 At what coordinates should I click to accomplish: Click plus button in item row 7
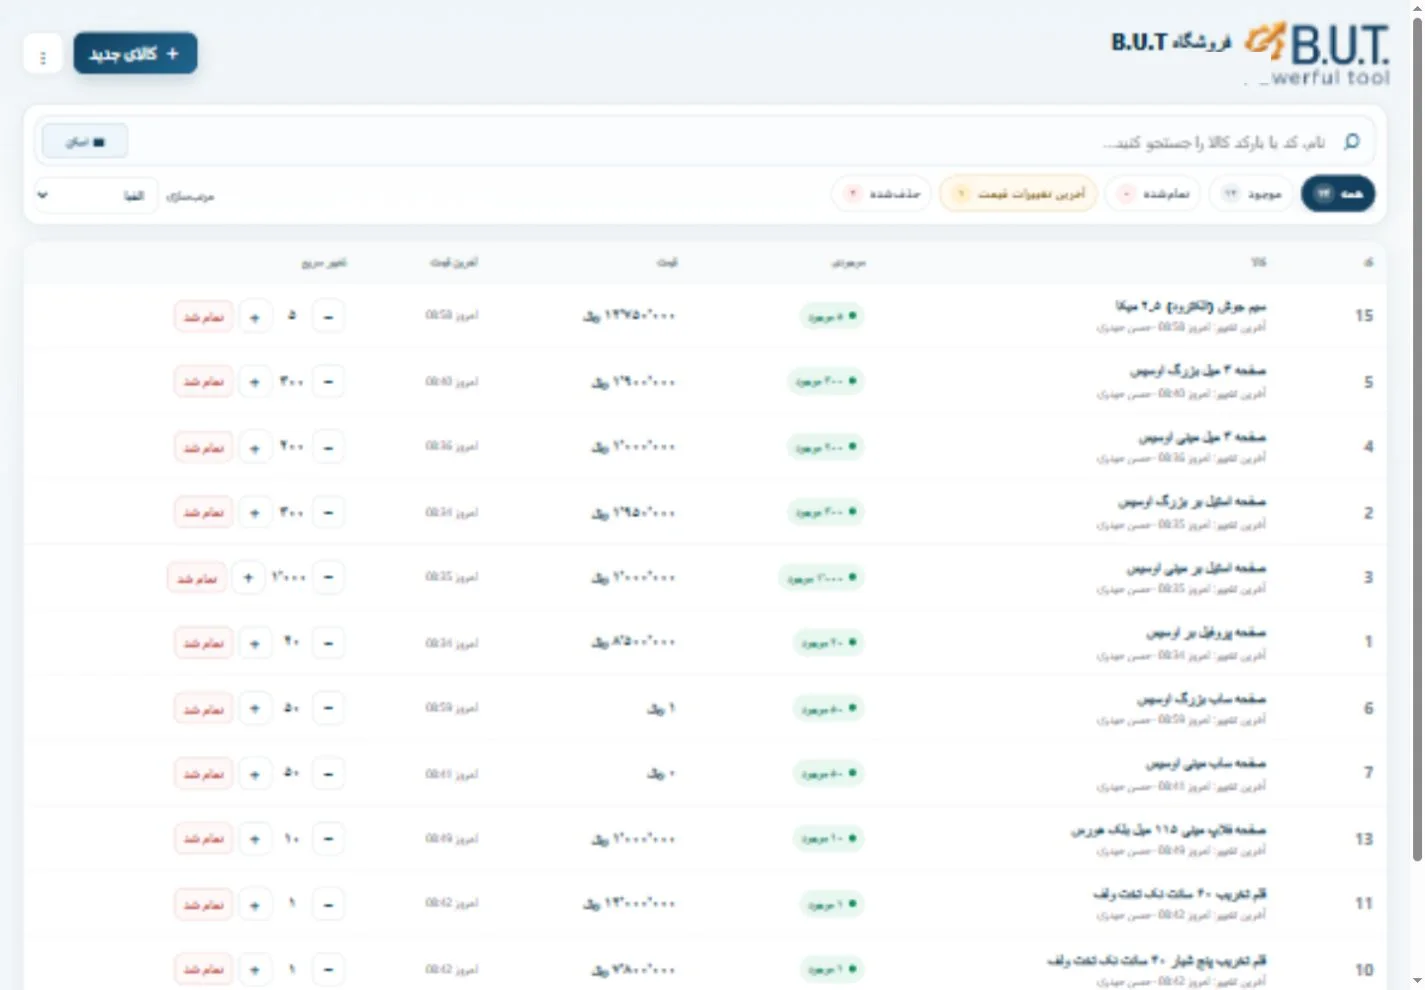(x=255, y=774)
